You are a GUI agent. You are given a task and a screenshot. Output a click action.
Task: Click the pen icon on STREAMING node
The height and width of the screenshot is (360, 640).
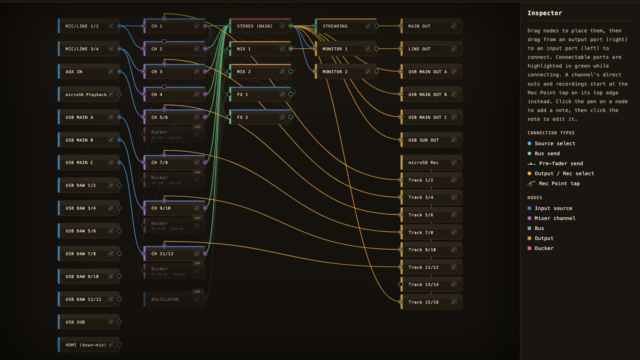(368, 26)
